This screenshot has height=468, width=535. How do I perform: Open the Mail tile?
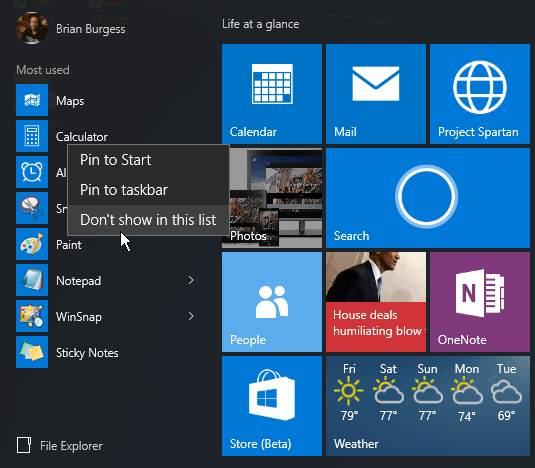(376, 94)
